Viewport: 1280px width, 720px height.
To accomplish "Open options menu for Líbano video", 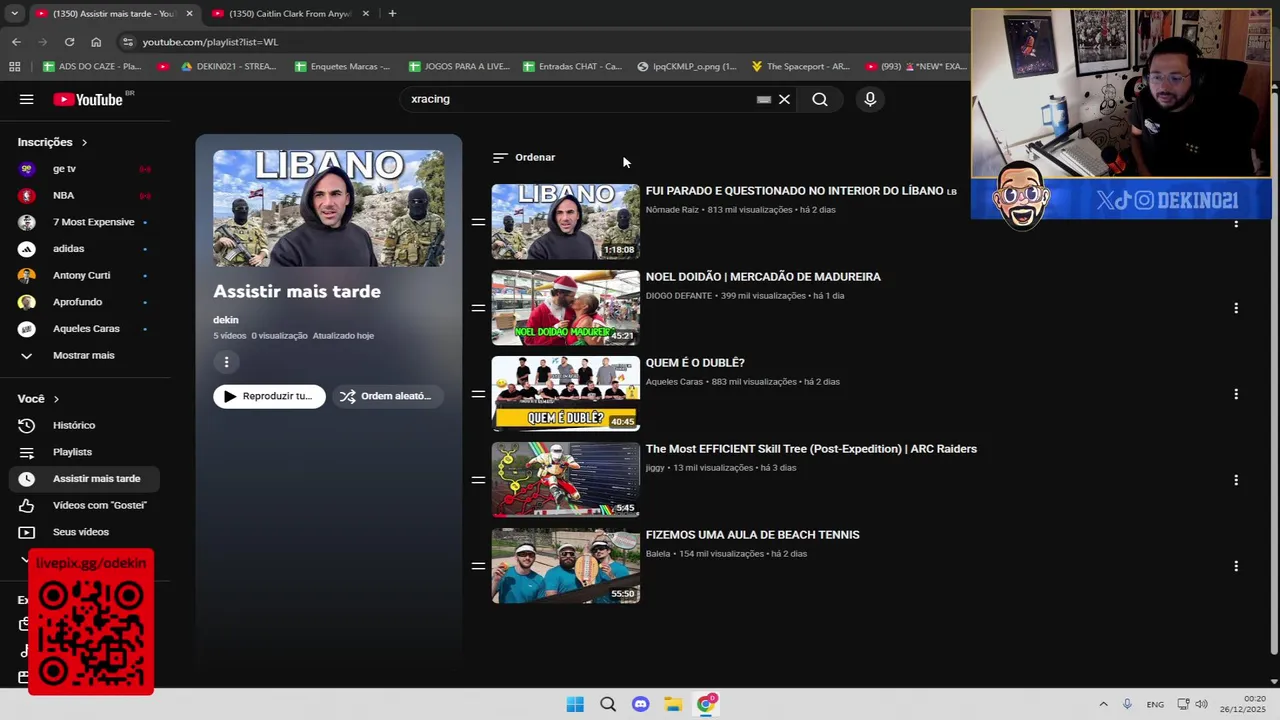I will (x=1236, y=223).
